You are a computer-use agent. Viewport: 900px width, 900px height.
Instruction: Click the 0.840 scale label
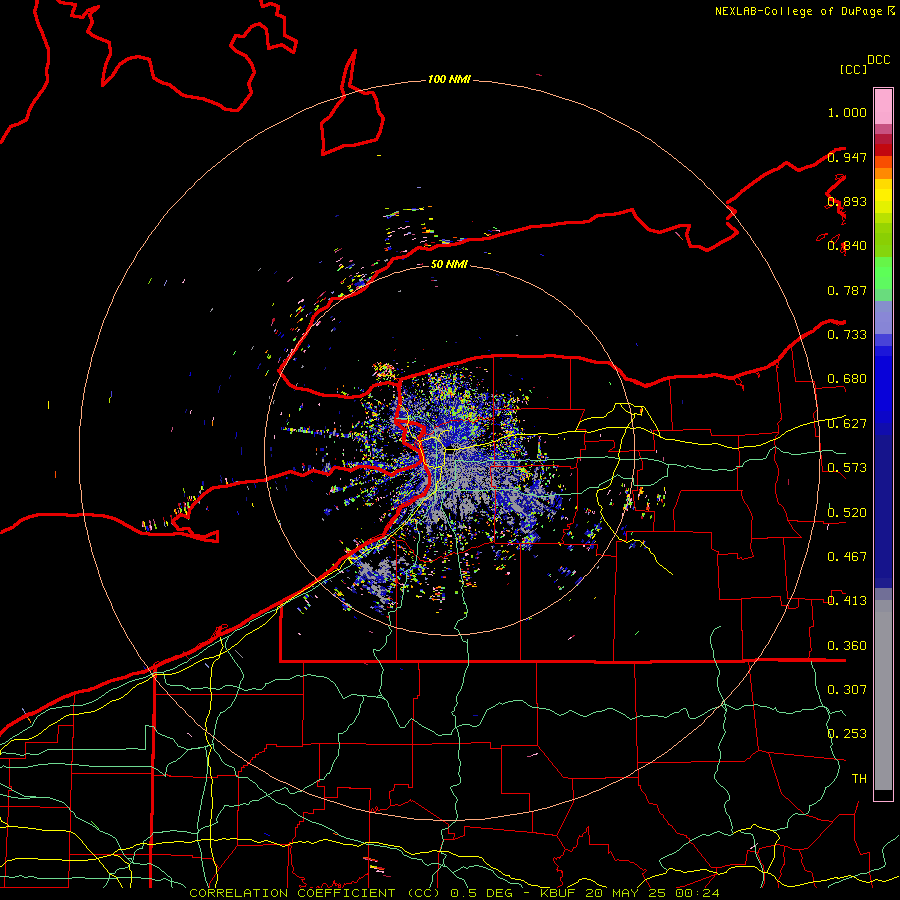pos(847,246)
